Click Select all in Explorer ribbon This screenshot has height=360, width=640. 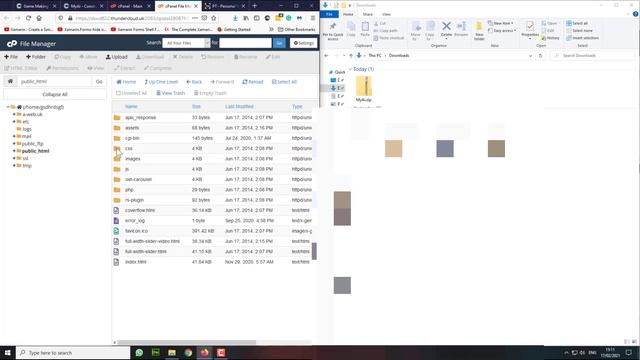pyautogui.click(x=577, y=23)
